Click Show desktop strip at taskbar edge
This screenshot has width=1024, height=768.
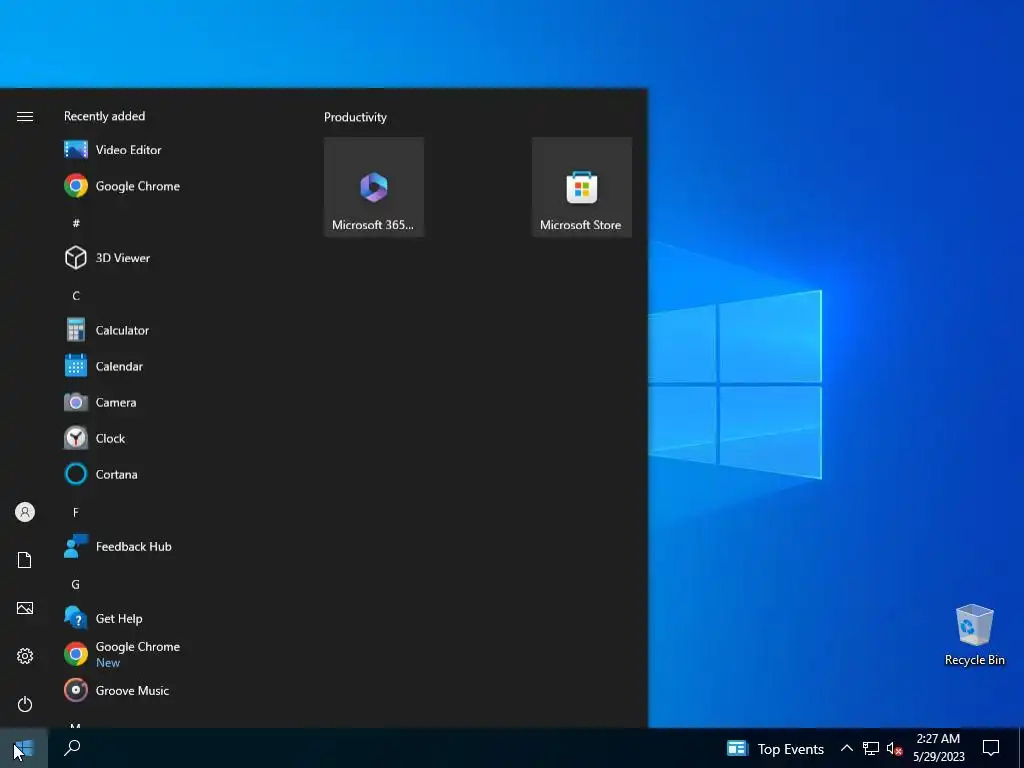click(1021, 748)
